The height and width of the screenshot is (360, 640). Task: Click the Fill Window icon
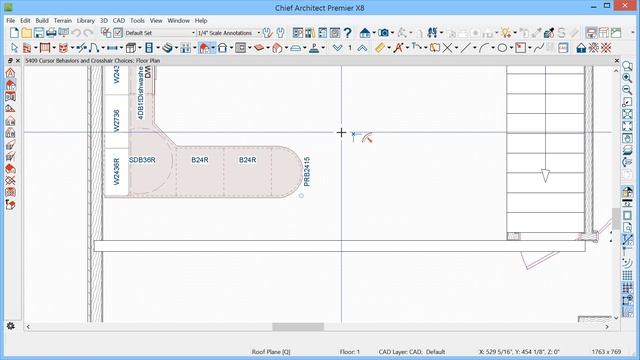coord(627,126)
